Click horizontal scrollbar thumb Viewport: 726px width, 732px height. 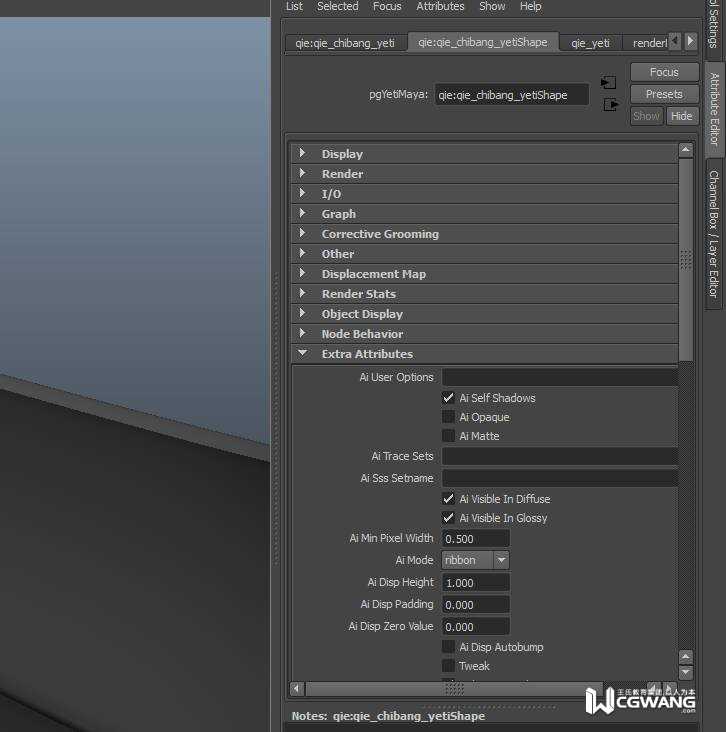click(x=454, y=689)
